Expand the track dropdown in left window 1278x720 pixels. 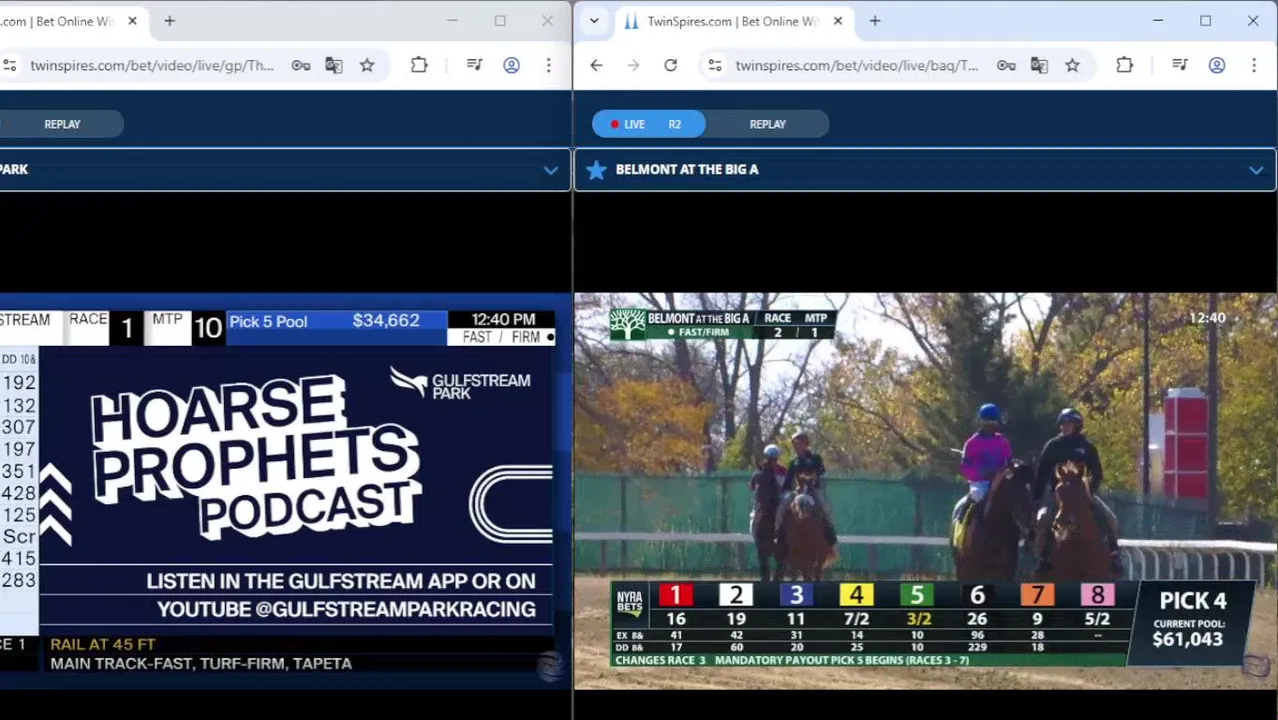point(551,170)
